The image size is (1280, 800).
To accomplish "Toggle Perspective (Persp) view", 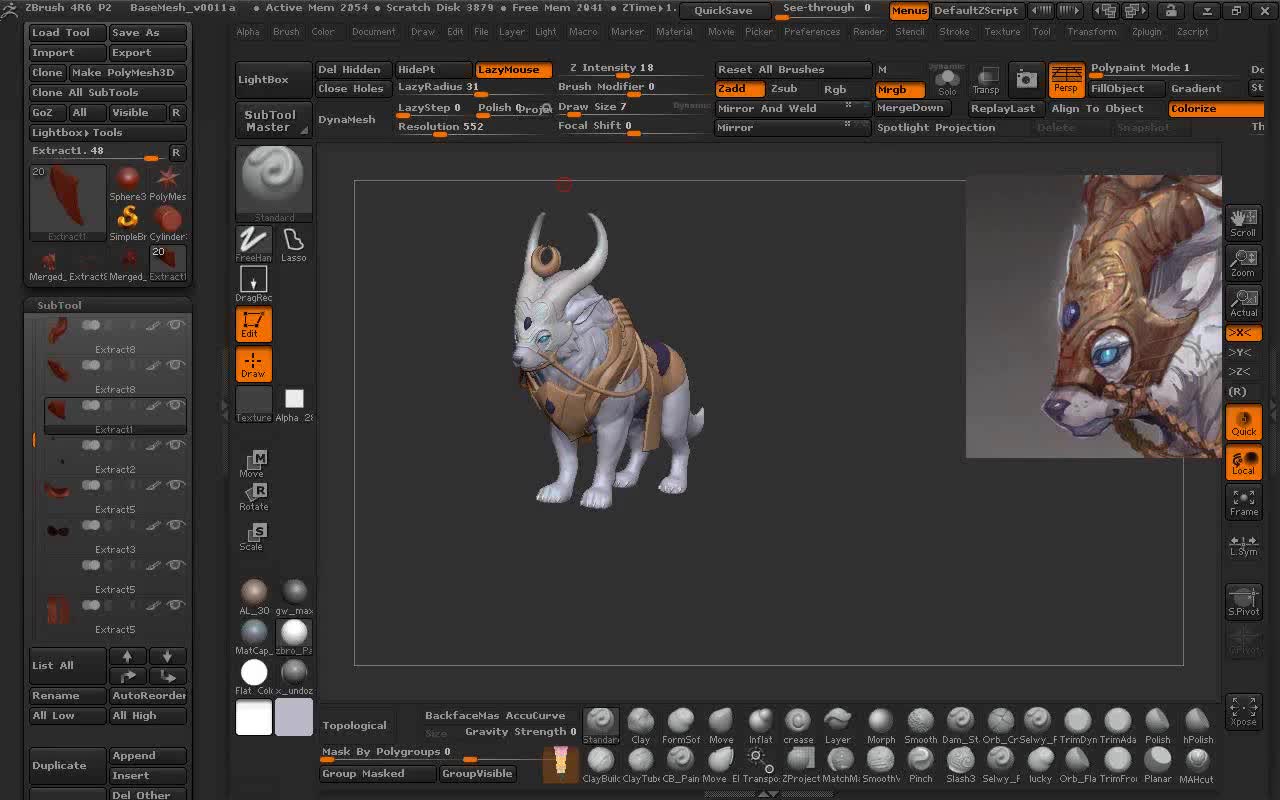I will pos(1066,79).
